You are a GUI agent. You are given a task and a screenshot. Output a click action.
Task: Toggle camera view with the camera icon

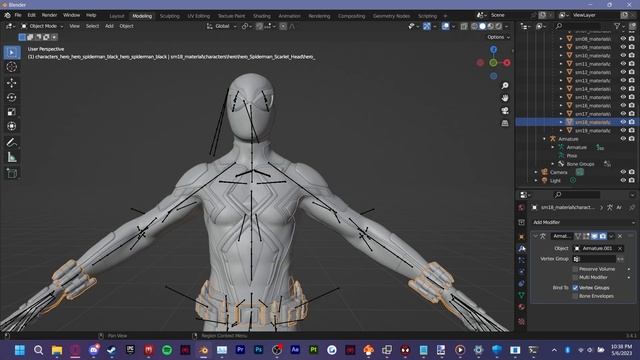(505, 111)
